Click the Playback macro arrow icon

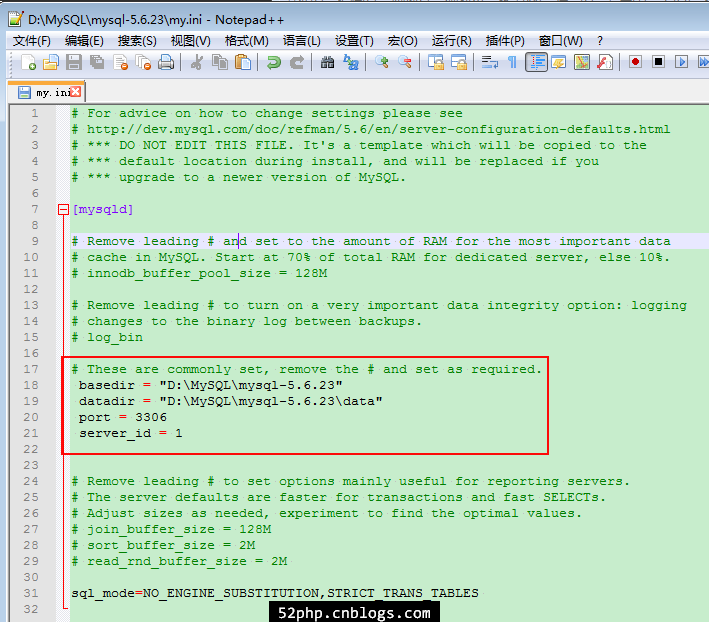[681, 61]
